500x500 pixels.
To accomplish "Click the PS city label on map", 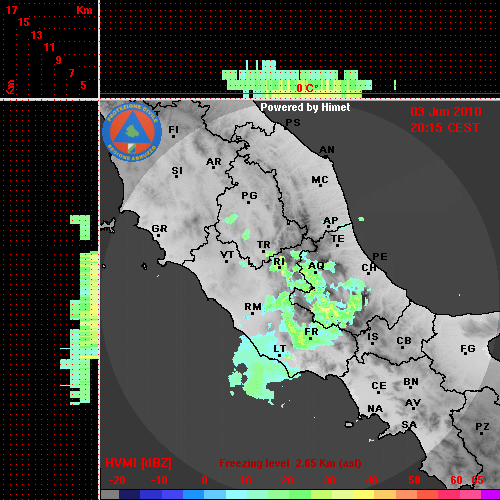I will [293, 123].
